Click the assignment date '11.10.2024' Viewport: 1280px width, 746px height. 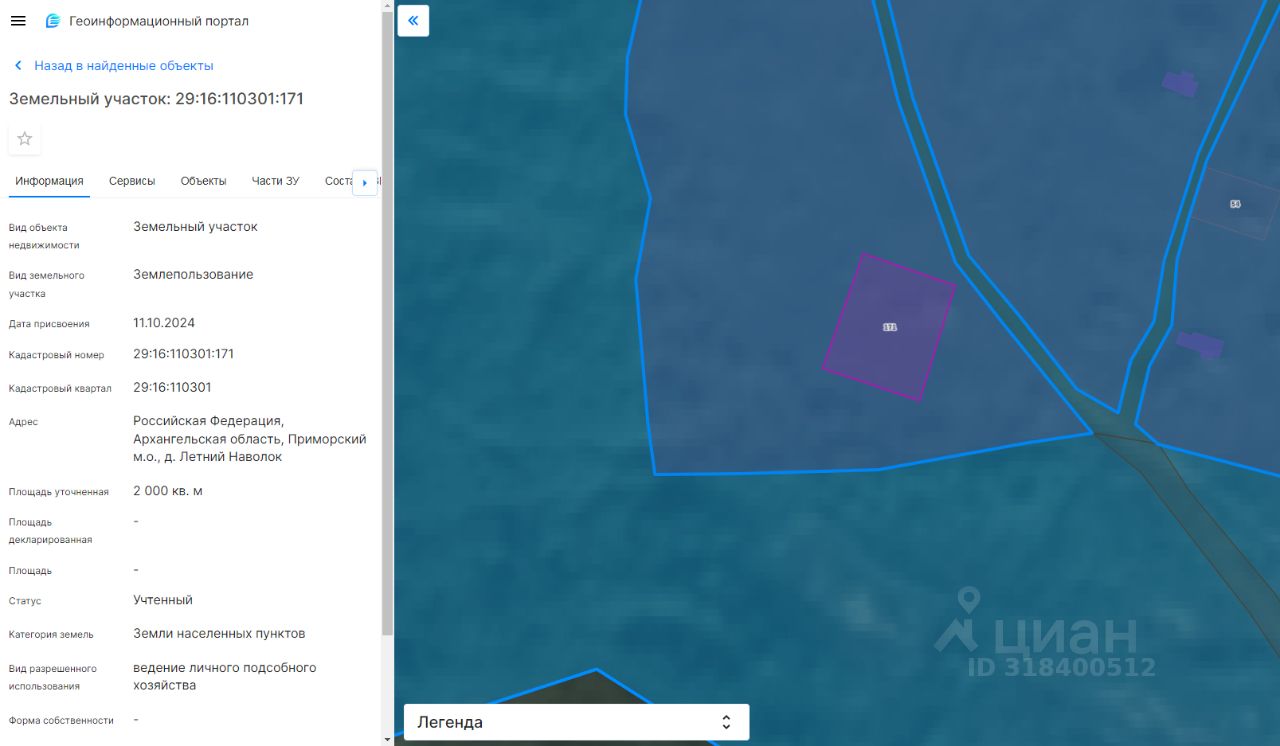click(x=164, y=323)
